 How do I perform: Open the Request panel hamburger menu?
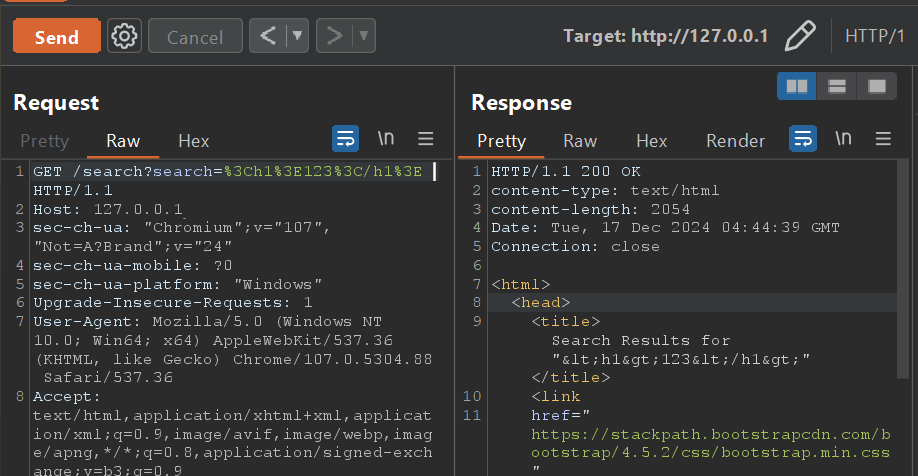coord(425,139)
